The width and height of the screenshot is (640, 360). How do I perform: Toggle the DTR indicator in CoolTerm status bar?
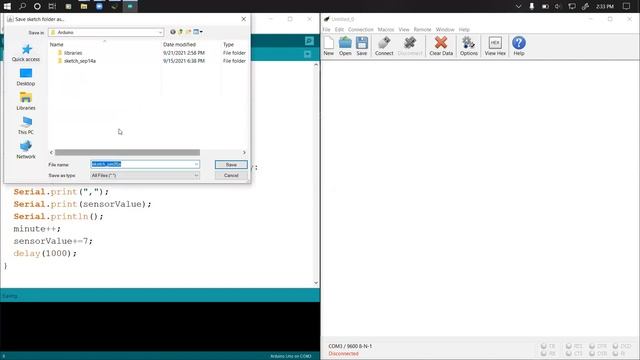598,346
